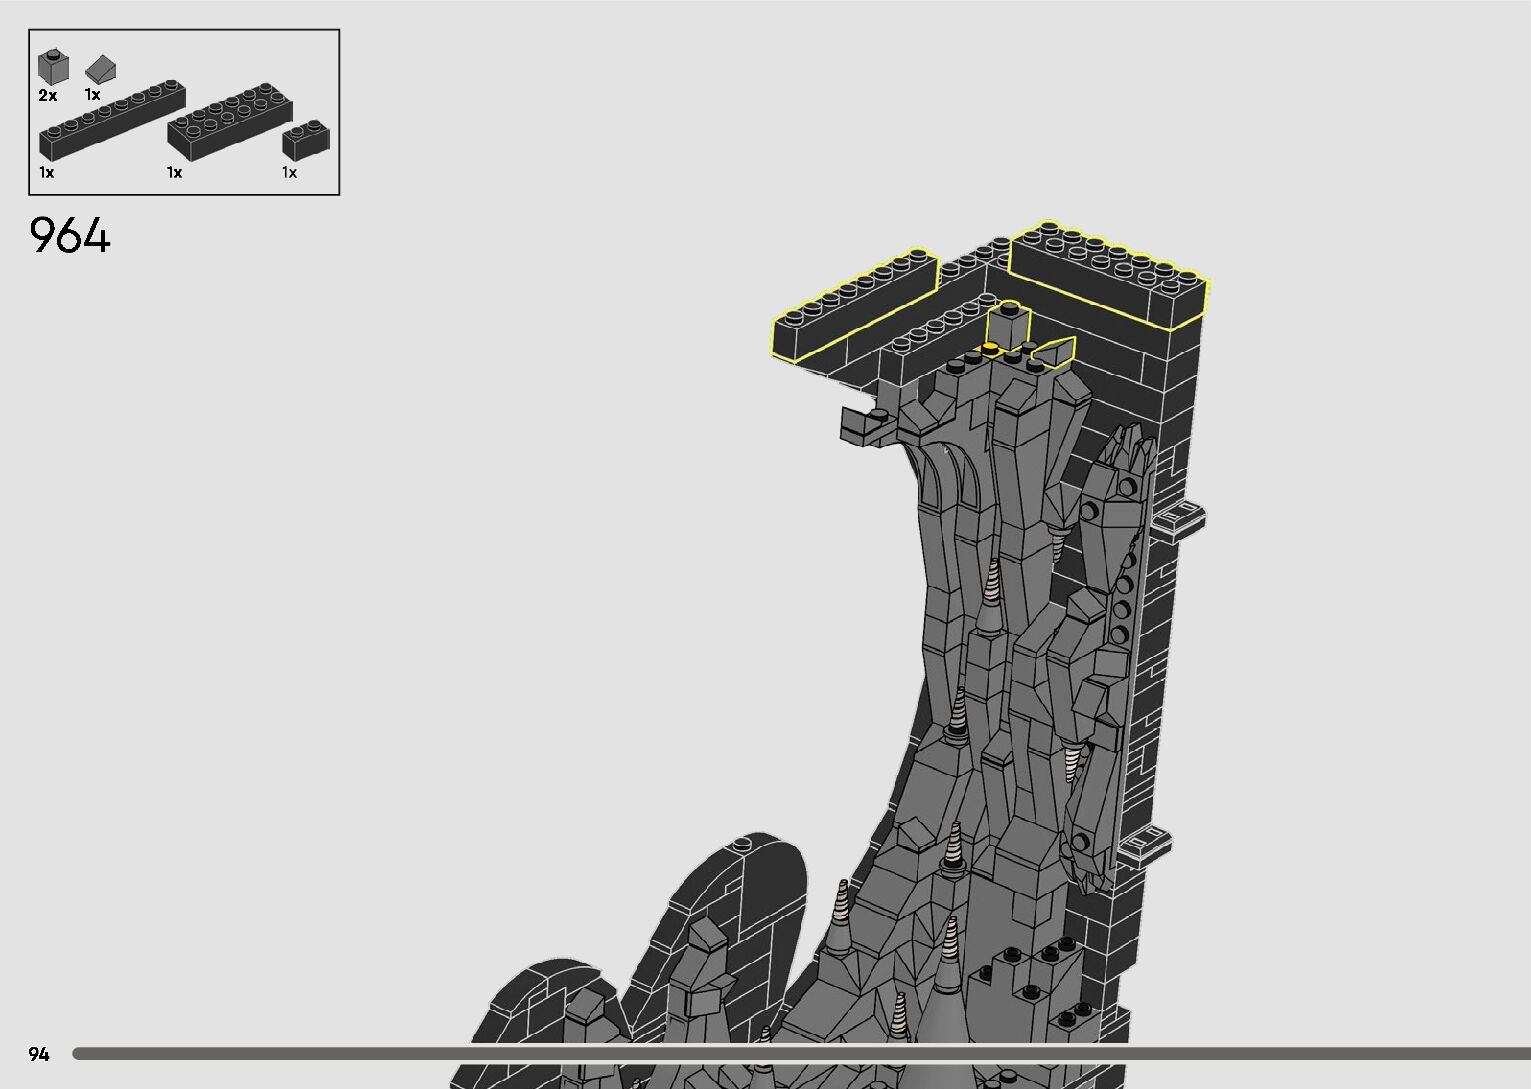Click the page progress bar at bottom
The image size is (1531, 1089).
point(800,1053)
